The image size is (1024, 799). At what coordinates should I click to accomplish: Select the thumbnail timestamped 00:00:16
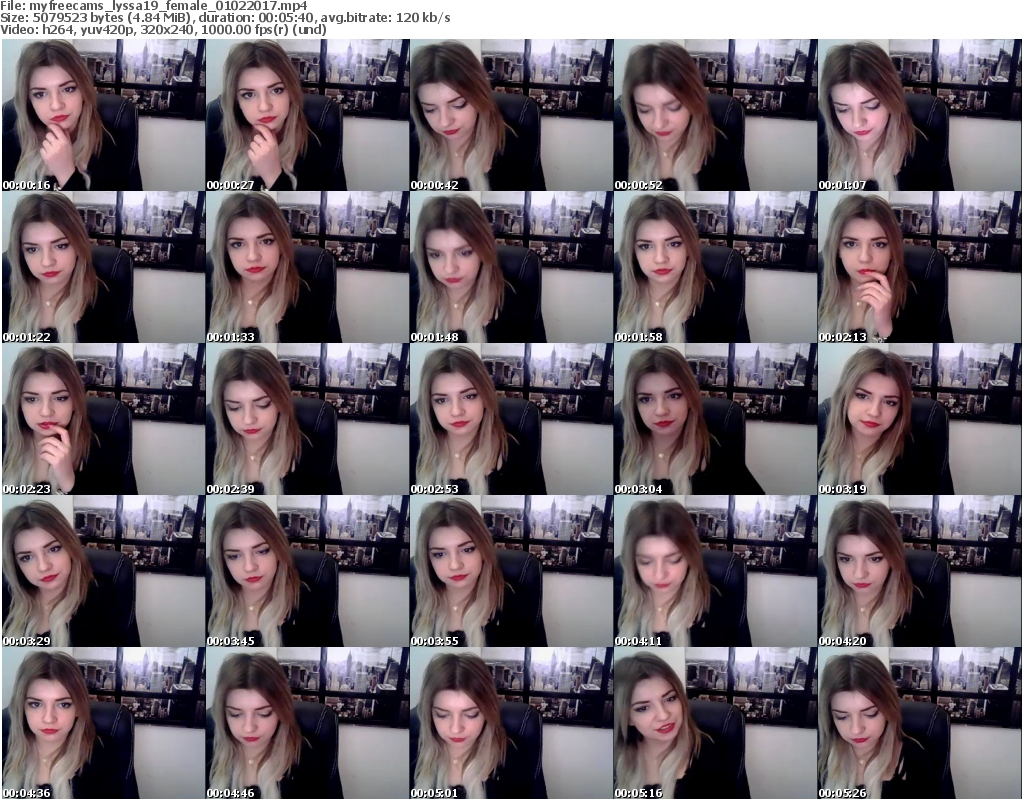point(104,115)
